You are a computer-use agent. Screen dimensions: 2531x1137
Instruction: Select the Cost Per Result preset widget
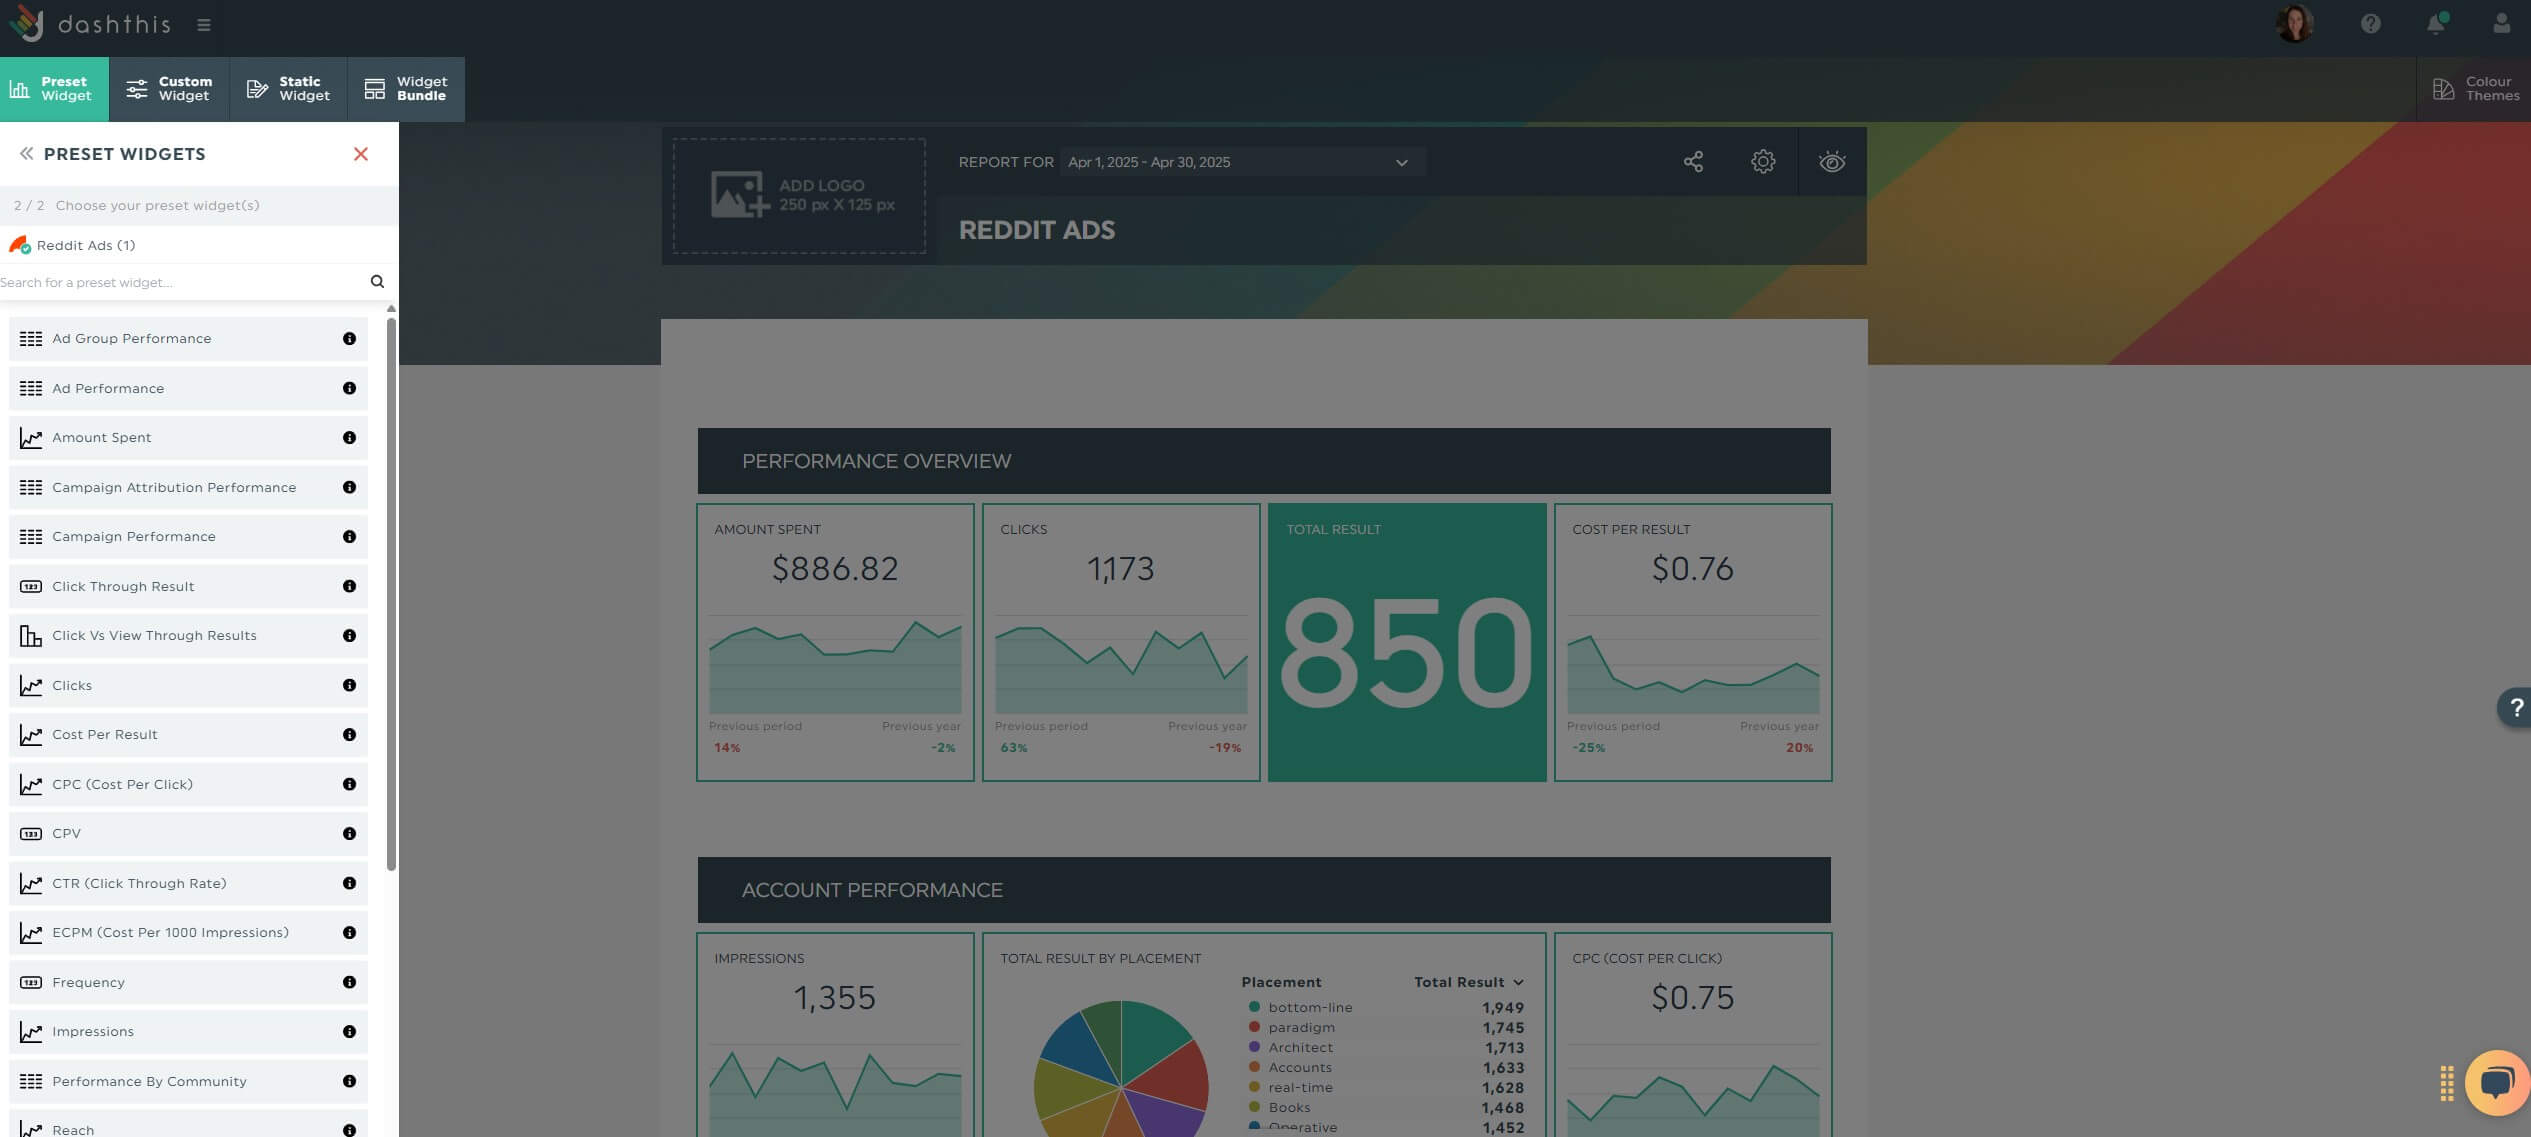(x=188, y=735)
